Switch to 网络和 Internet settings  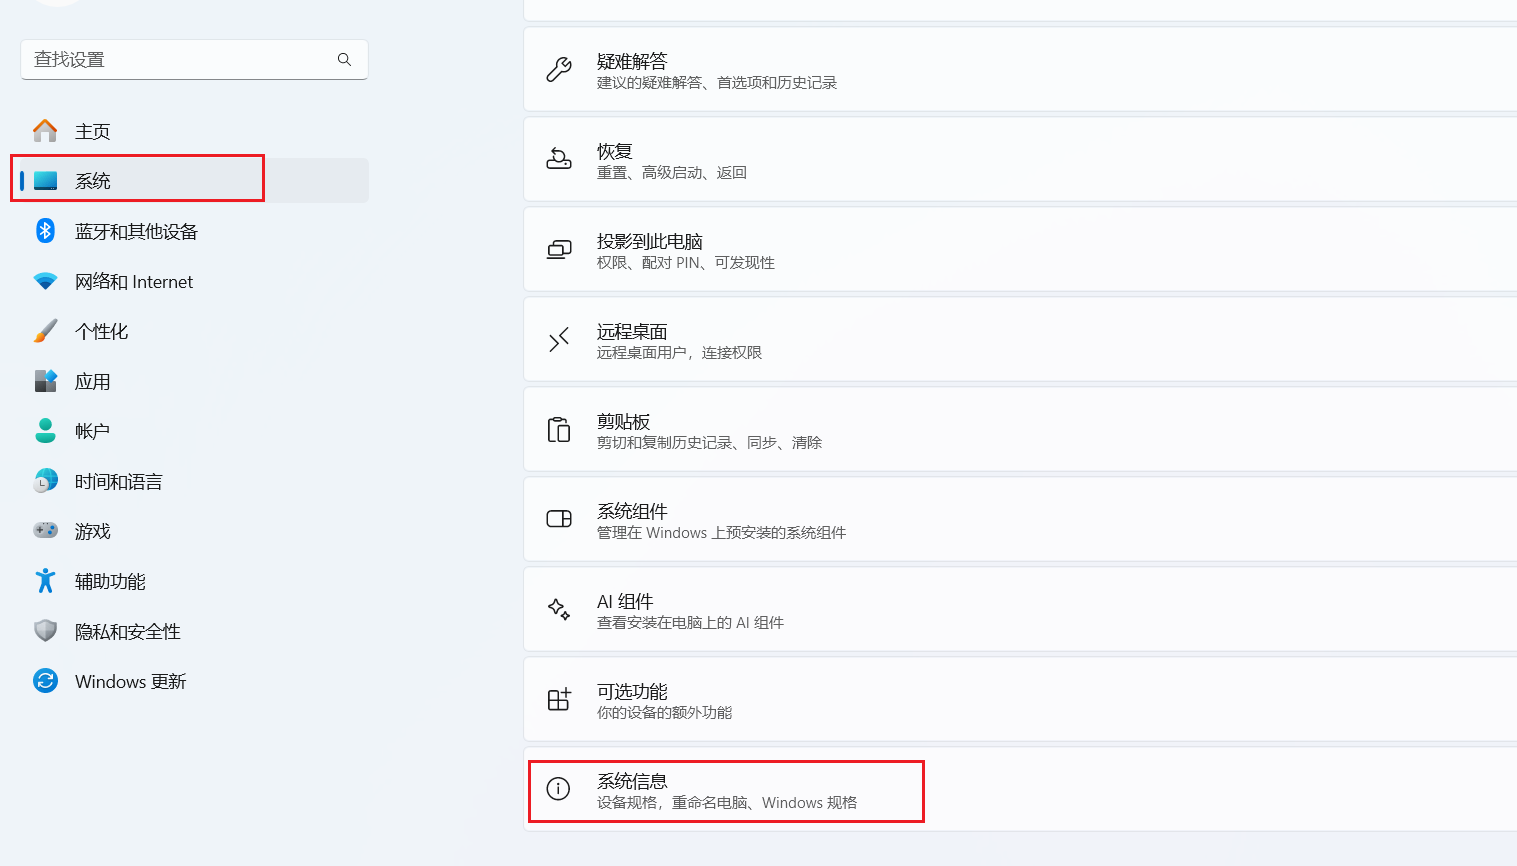click(x=133, y=281)
